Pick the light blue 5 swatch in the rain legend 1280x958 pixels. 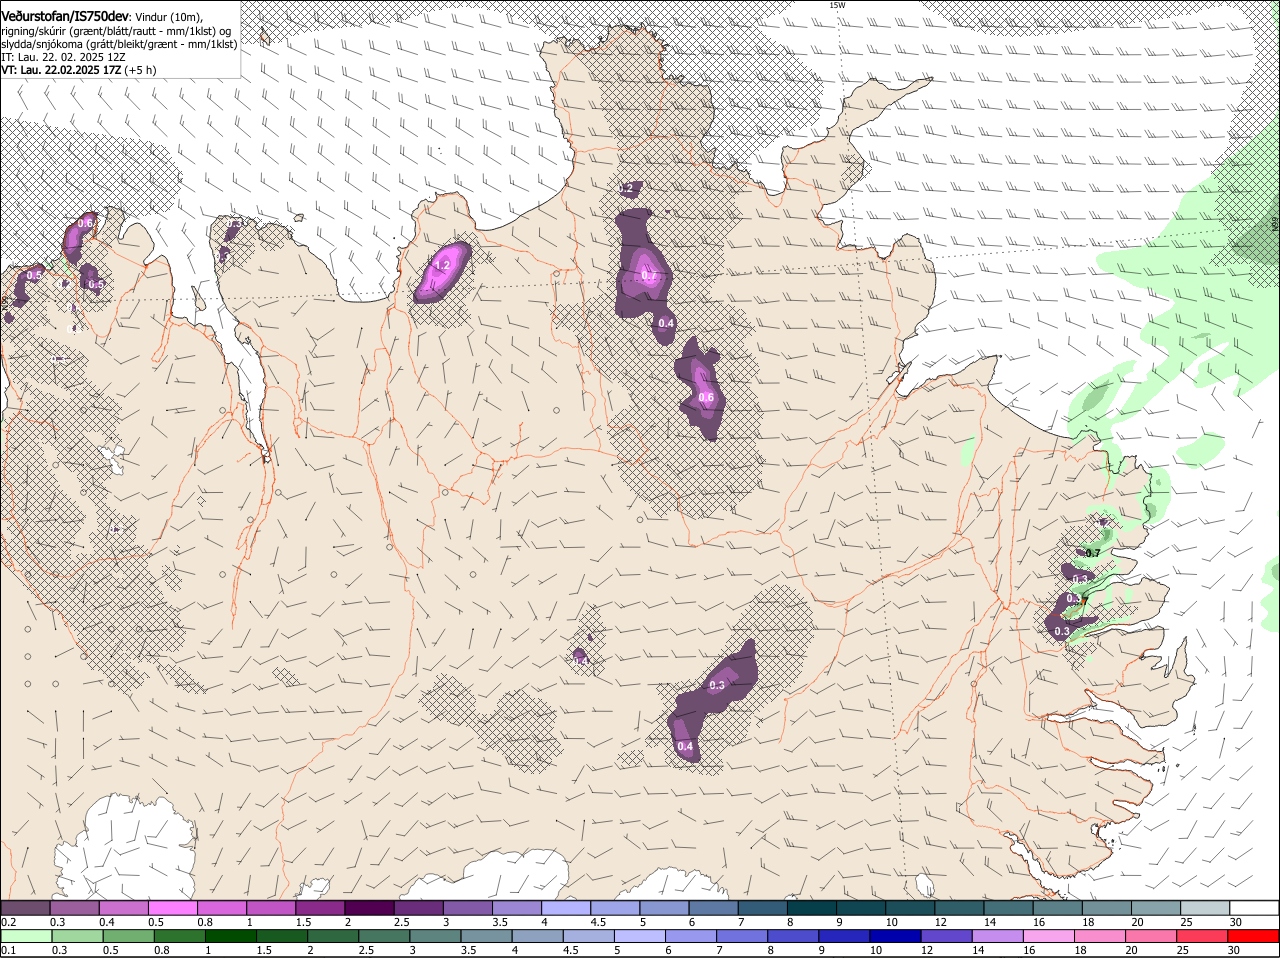(x=640, y=935)
